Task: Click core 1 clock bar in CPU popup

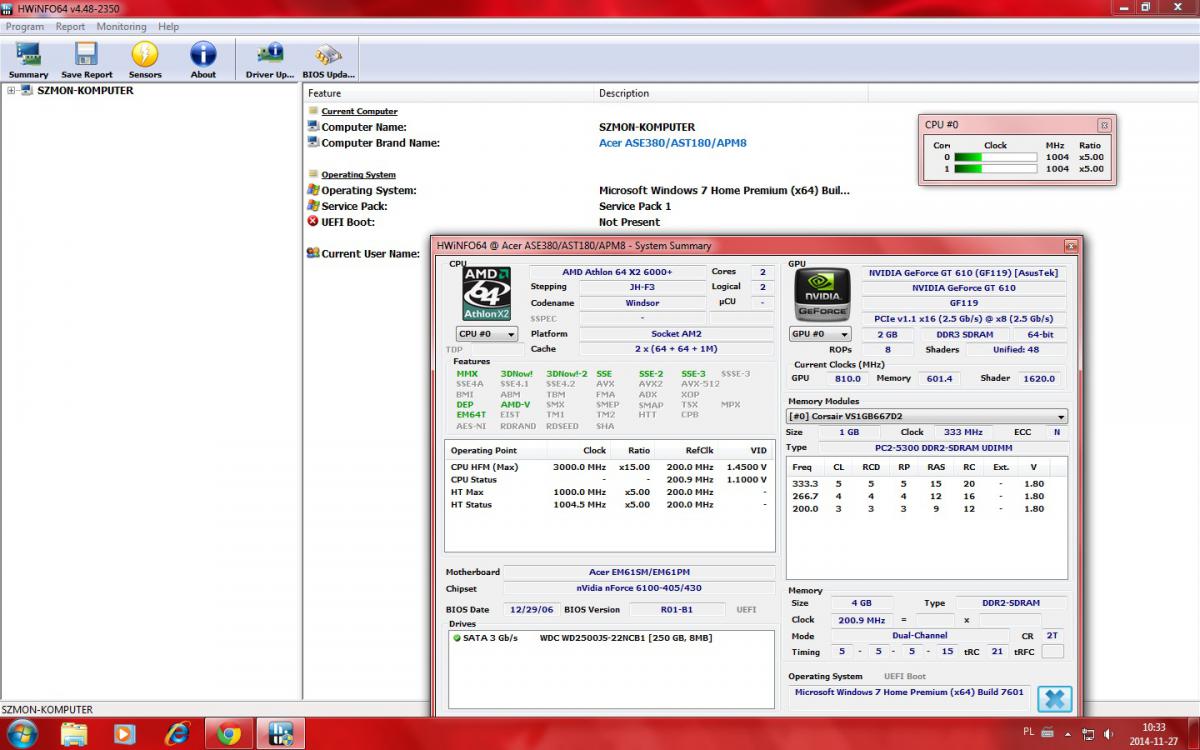Action: (x=995, y=169)
